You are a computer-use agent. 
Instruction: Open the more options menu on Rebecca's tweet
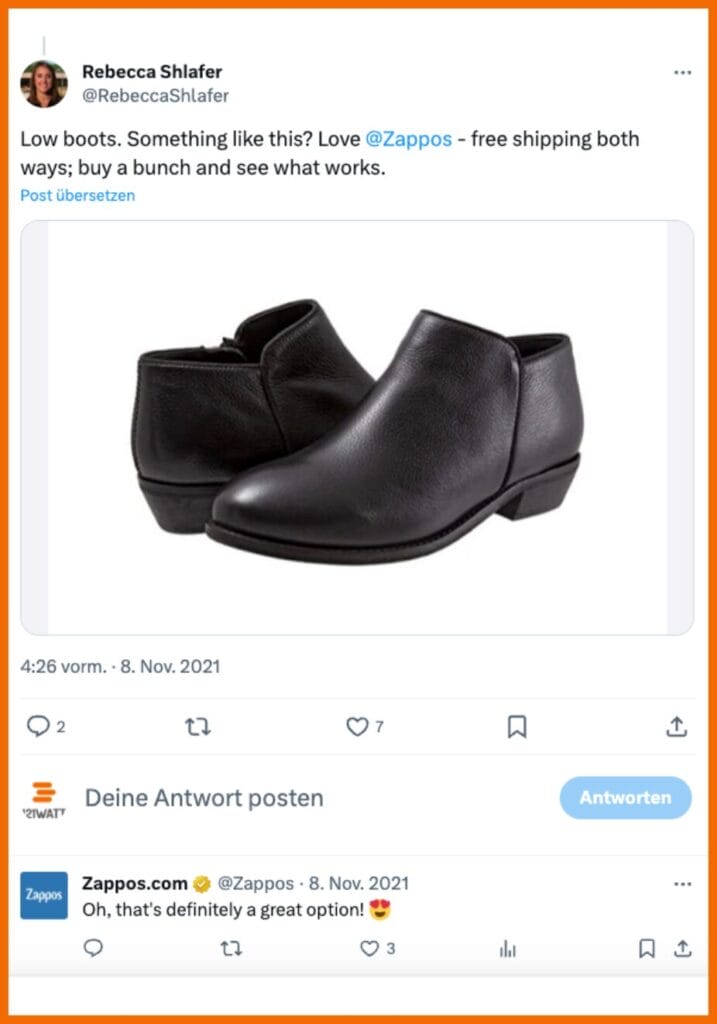(x=683, y=72)
